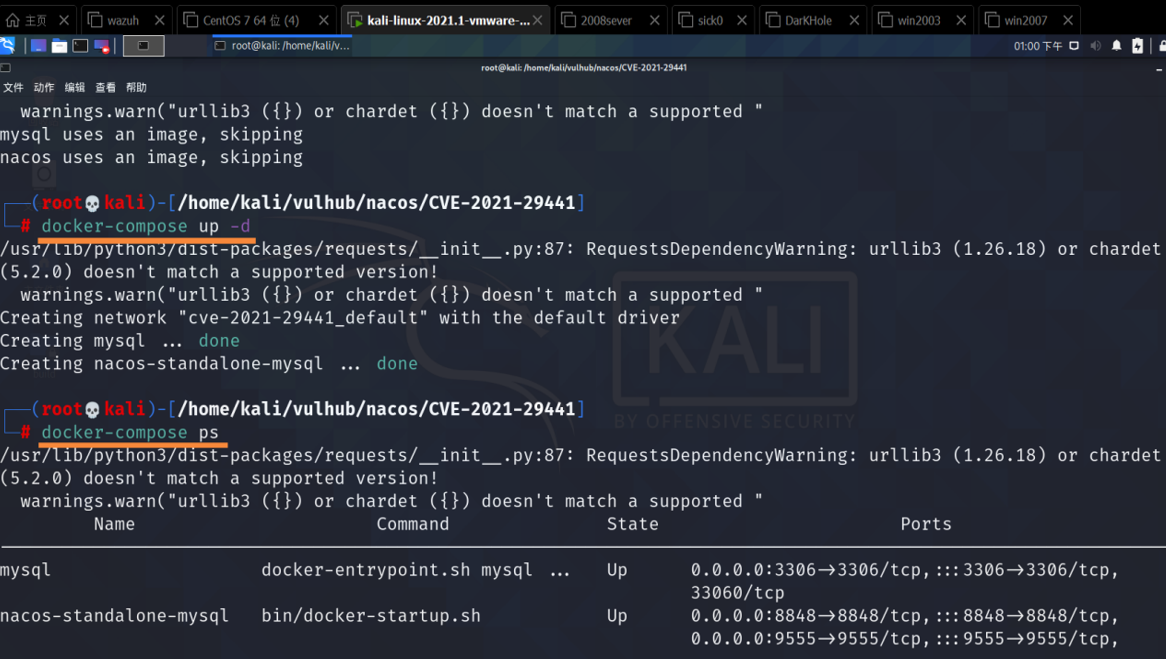Open the 编辑 menu in the terminal
This screenshot has height=659, width=1166.
tap(74, 88)
